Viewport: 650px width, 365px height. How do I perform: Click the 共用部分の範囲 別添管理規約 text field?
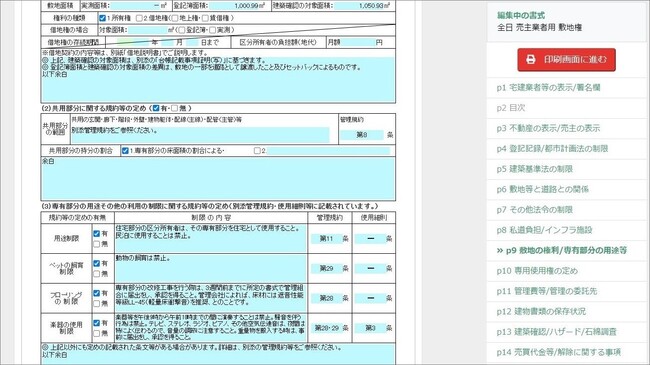[x=200, y=135]
